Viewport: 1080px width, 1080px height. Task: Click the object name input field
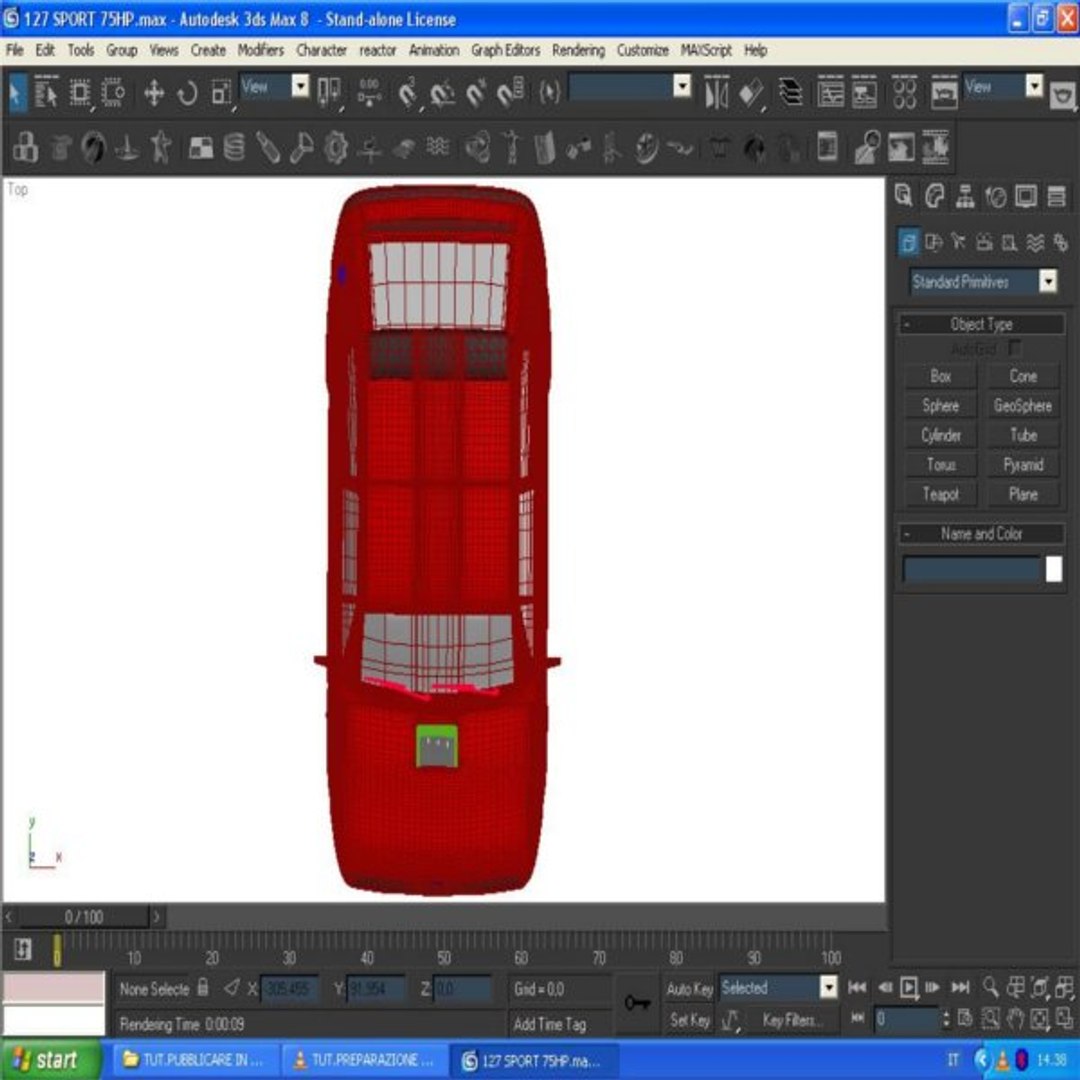click(x=971, y=570)
